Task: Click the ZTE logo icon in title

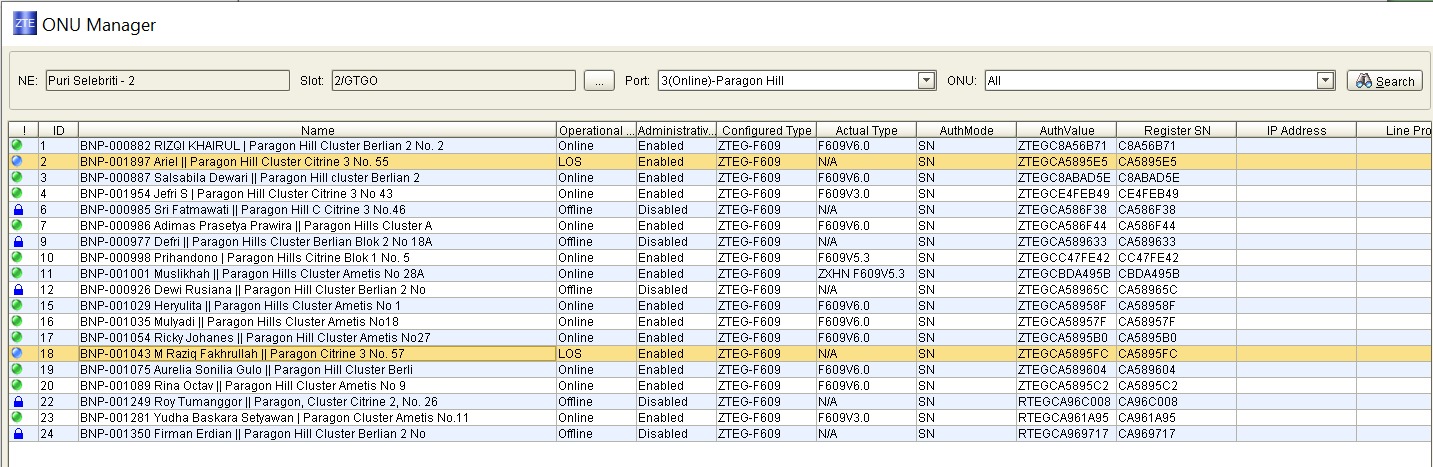Action: (24, 25)
